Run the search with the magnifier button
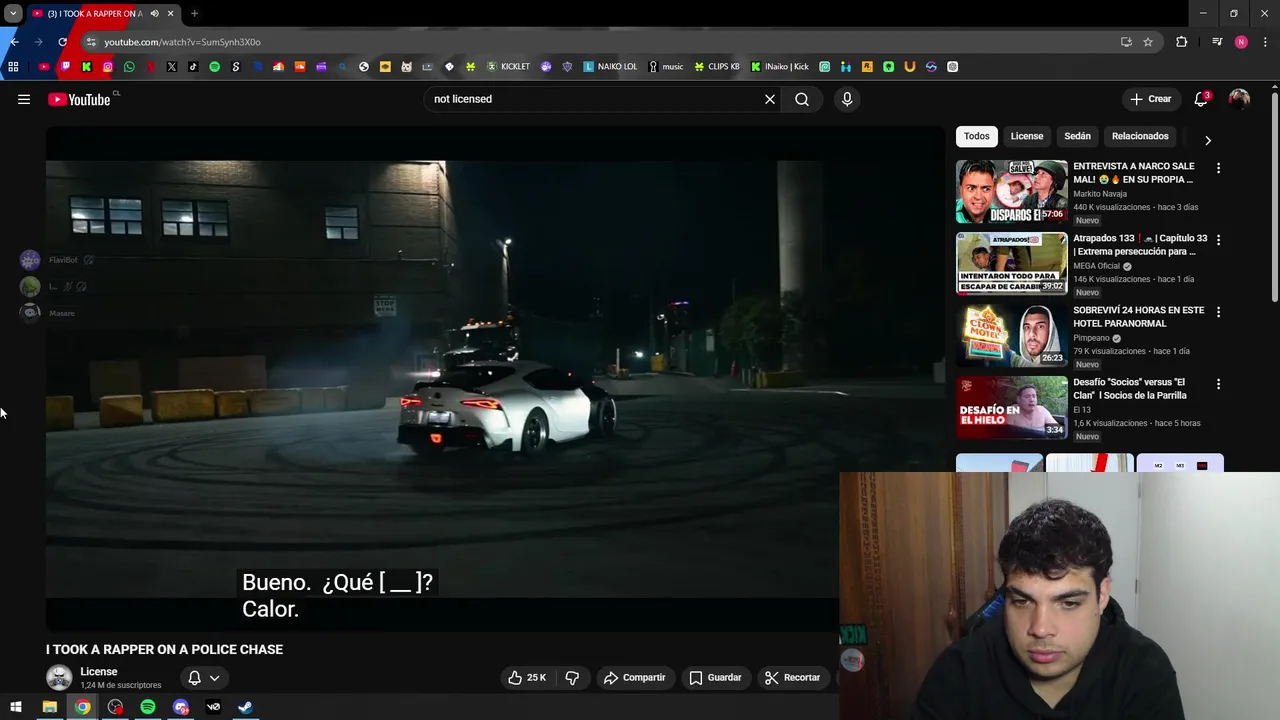1280x720 pixels. tap(802, 99)
